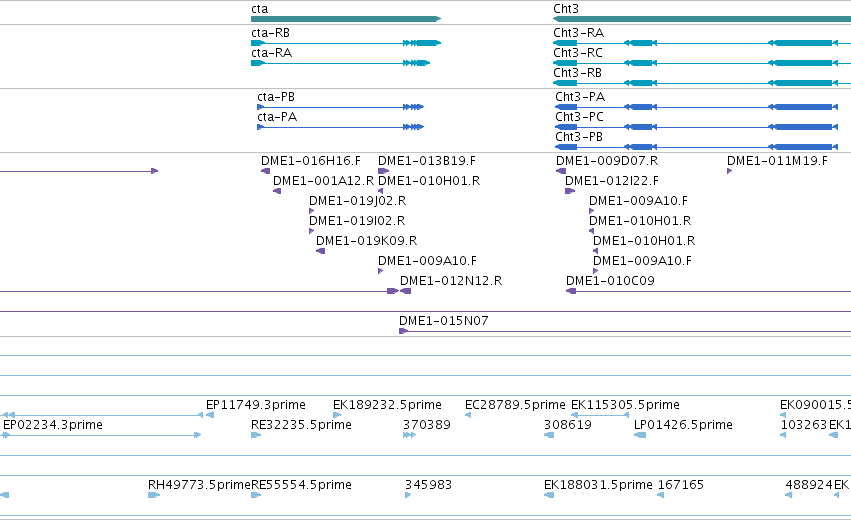The image size is (851, 520).
Task: Click the 370389 feature label
Action: coord(427,425)
